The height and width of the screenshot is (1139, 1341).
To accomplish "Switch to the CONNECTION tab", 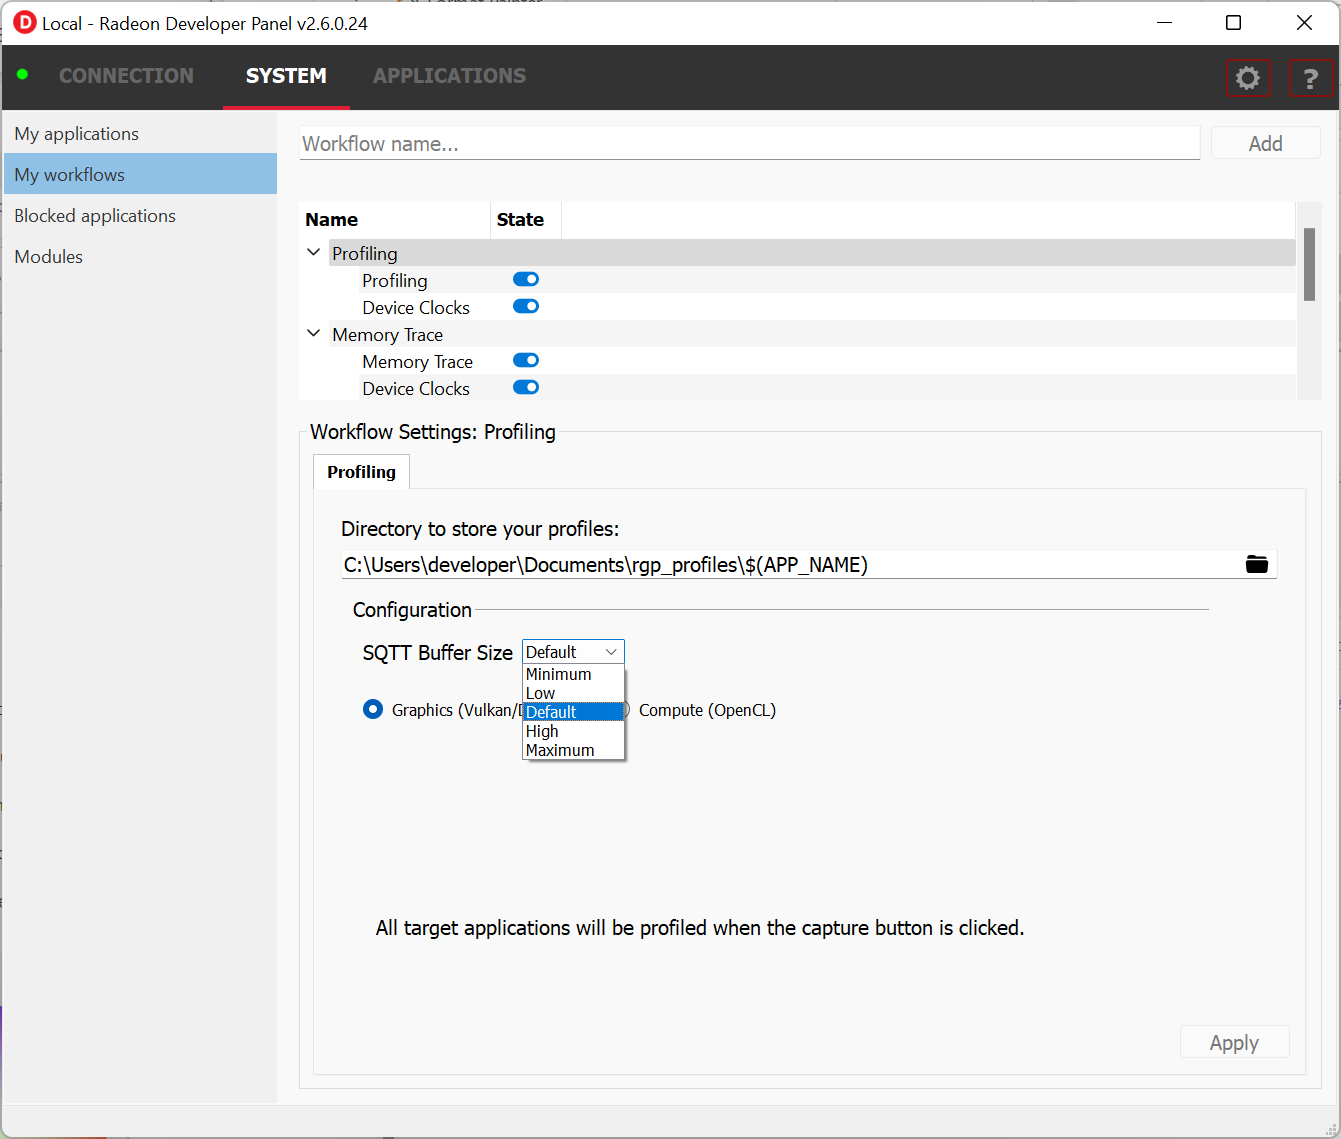I will click(x=126, y=76).
